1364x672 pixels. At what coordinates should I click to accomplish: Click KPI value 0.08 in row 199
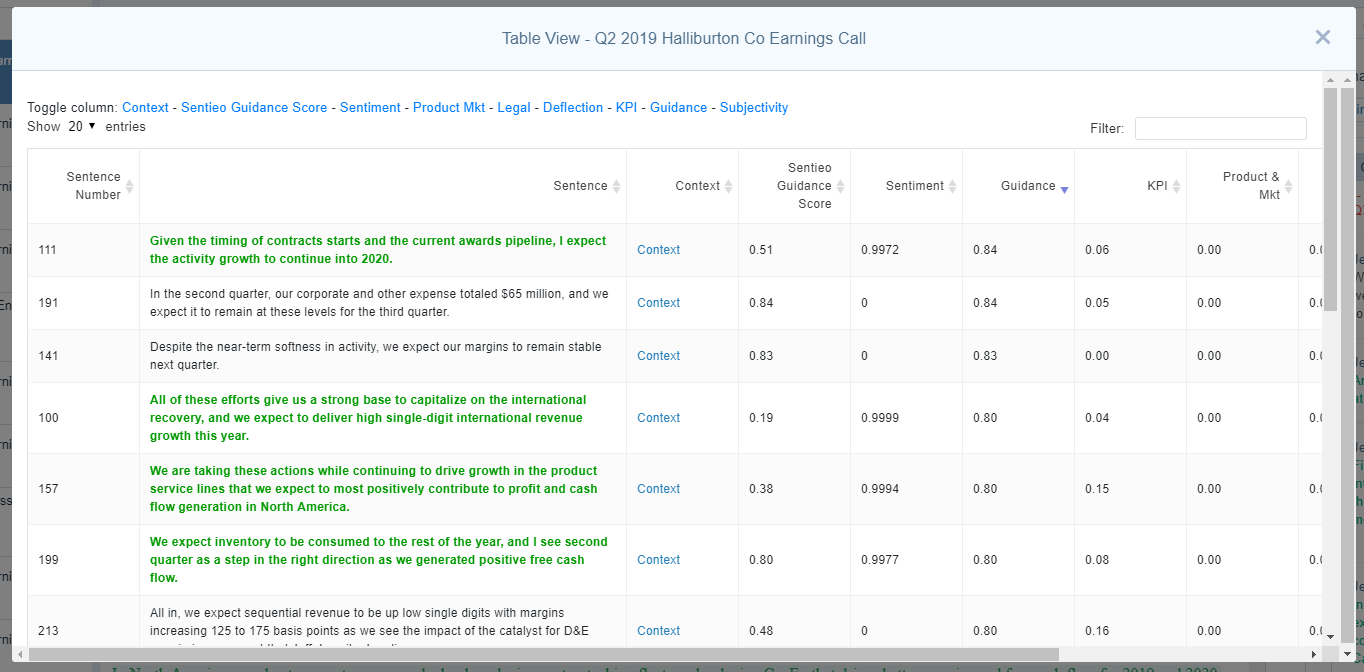click(1097, 560)
